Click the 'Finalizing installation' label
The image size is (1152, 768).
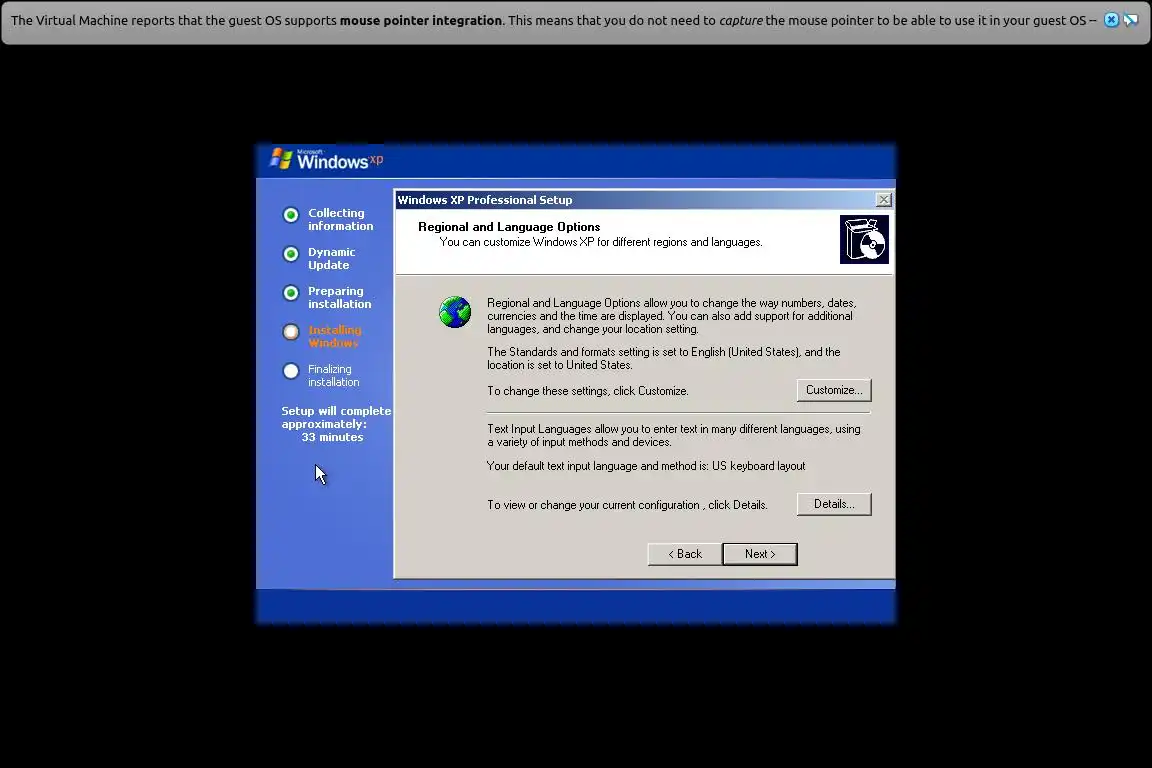click(x=334, y=376)
